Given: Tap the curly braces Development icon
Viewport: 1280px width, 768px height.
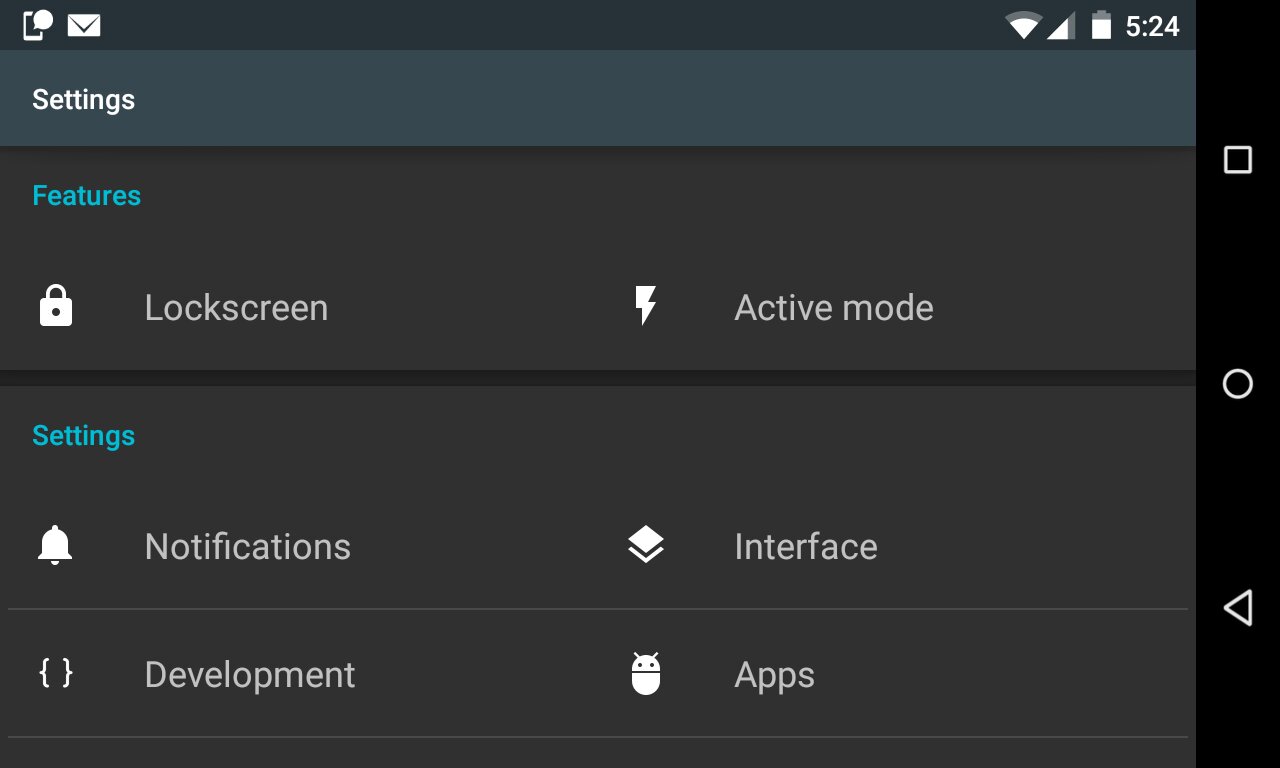Looking at the screenshot, I should click(56, 673).
